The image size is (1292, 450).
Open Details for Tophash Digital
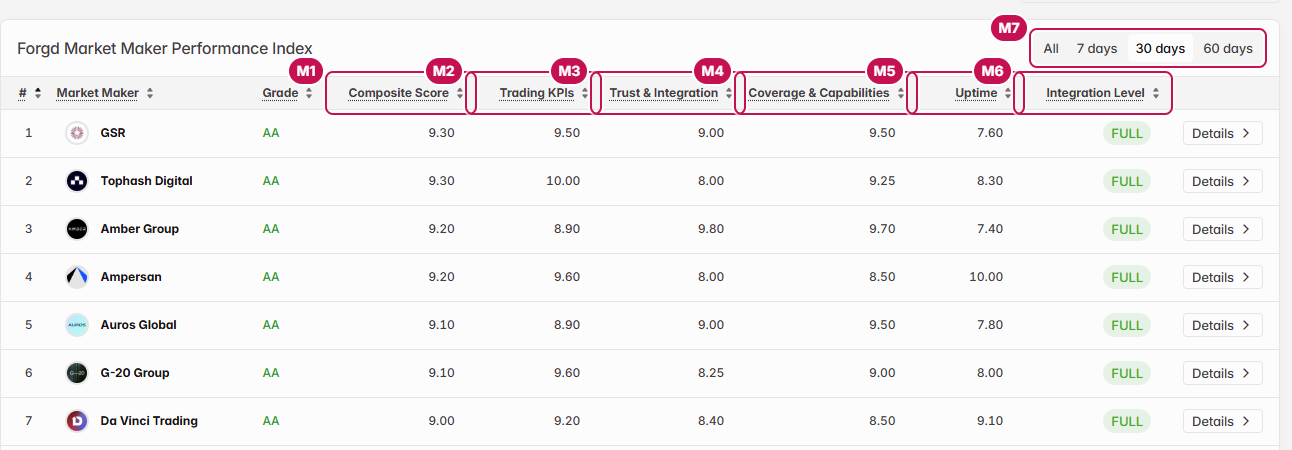[1222, 181]
